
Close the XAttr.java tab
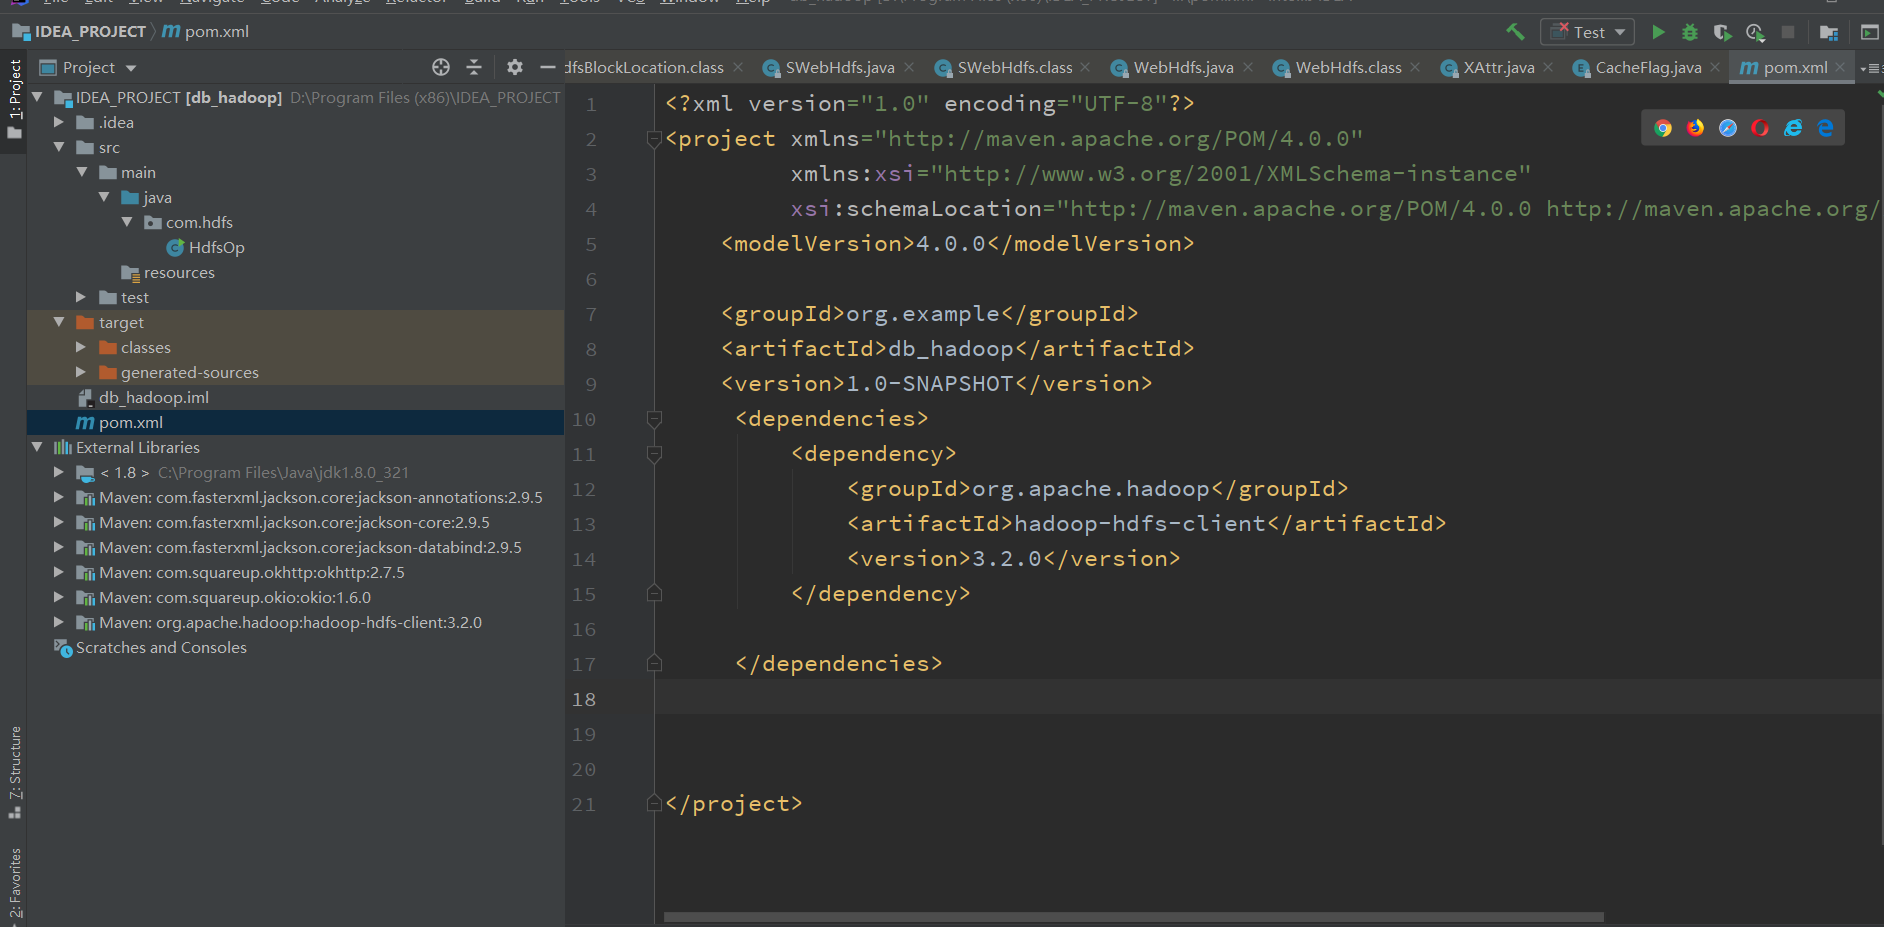point(1549,67)
